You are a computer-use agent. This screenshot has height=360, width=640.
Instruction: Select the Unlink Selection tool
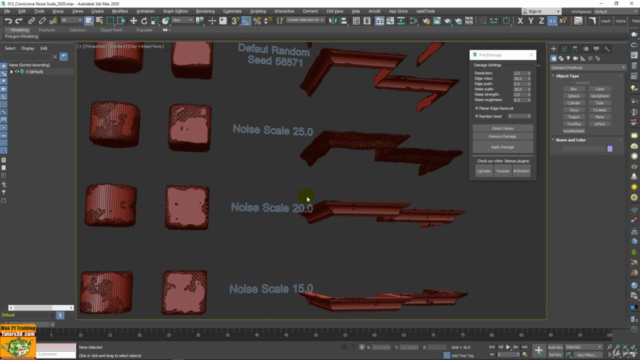pyautogui.click(x=42, y=21)
